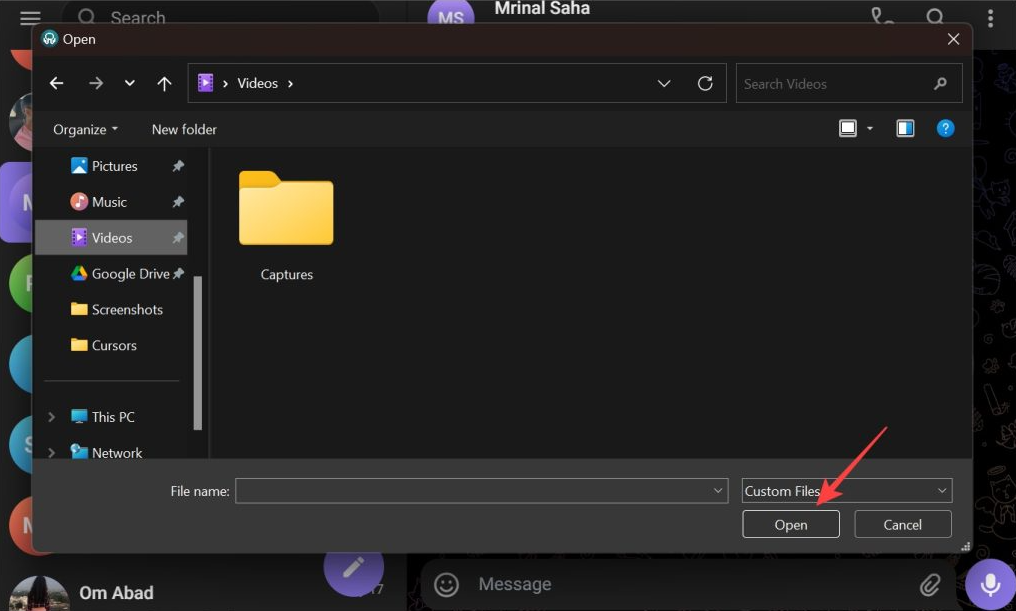This screenshot has height=611, width=1016.
Task: Open the blue help icon
Action: [945, 128]
